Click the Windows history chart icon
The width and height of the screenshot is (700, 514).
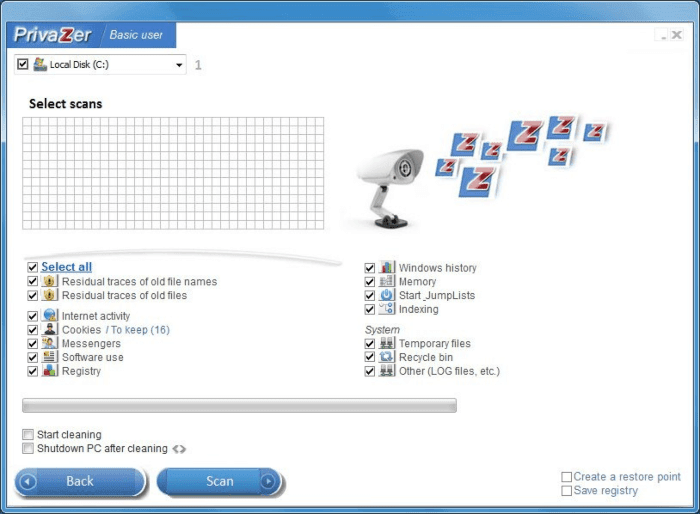[x=387, y=267]
